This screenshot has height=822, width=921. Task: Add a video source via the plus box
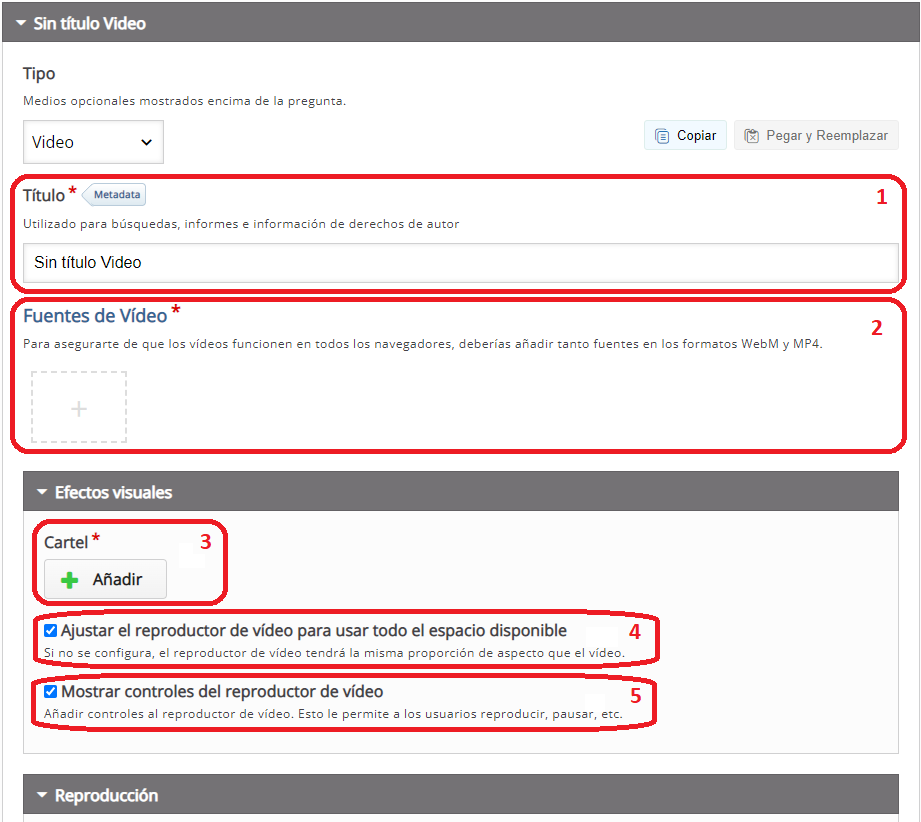[79, 408]
